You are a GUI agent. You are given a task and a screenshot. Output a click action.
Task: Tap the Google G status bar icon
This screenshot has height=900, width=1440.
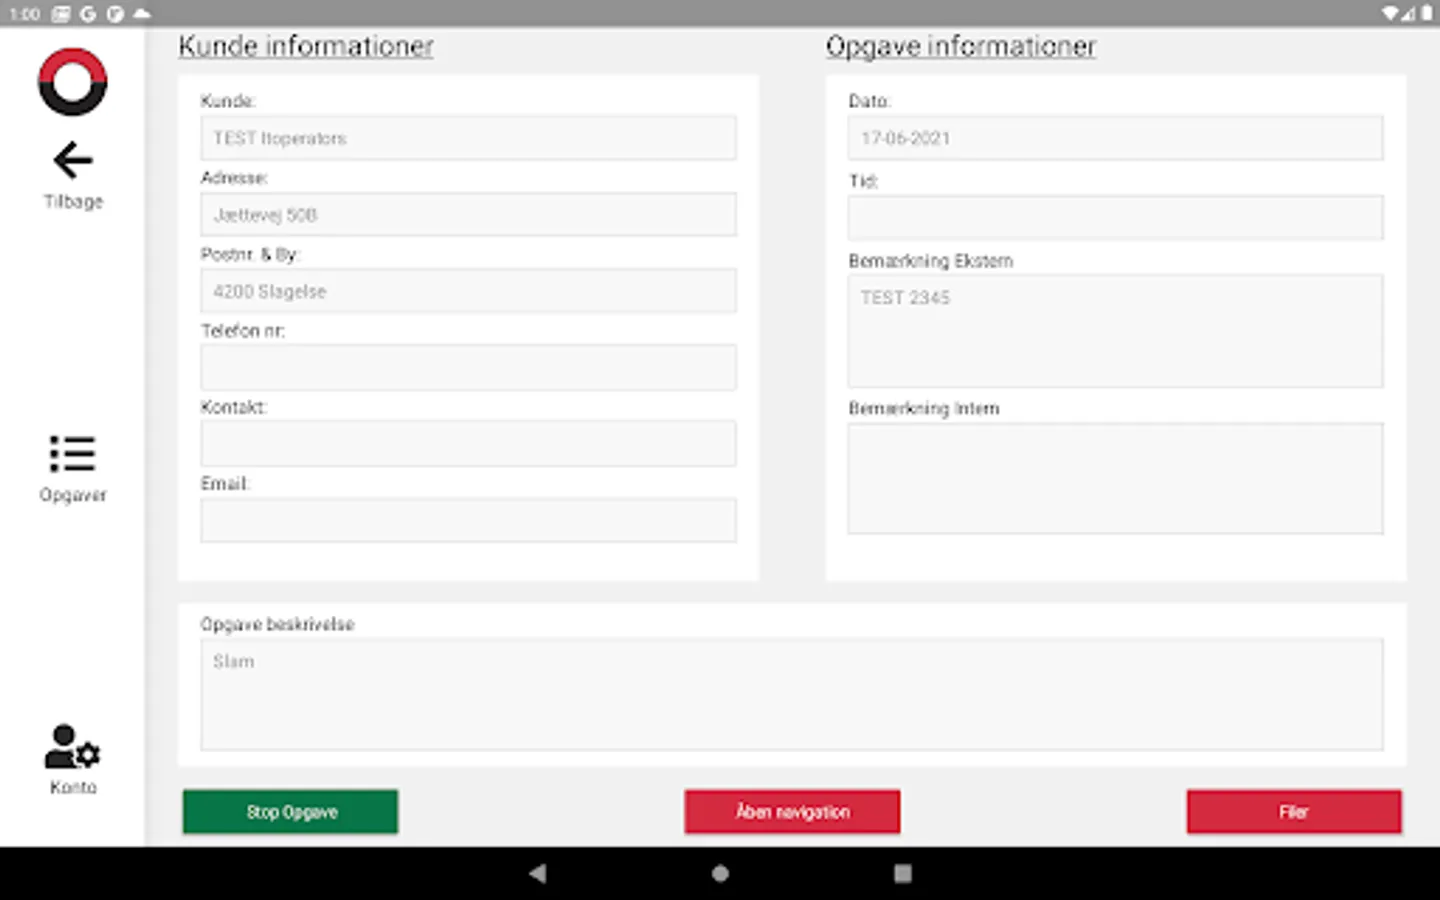pyautogui.click(x=88, y=14)
